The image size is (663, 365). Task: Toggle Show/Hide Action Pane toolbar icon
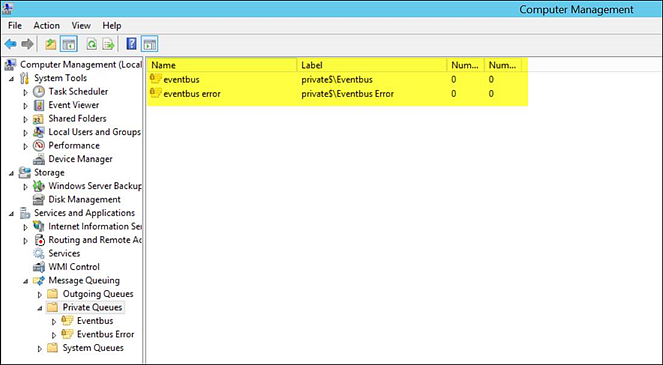pos(150,44)
